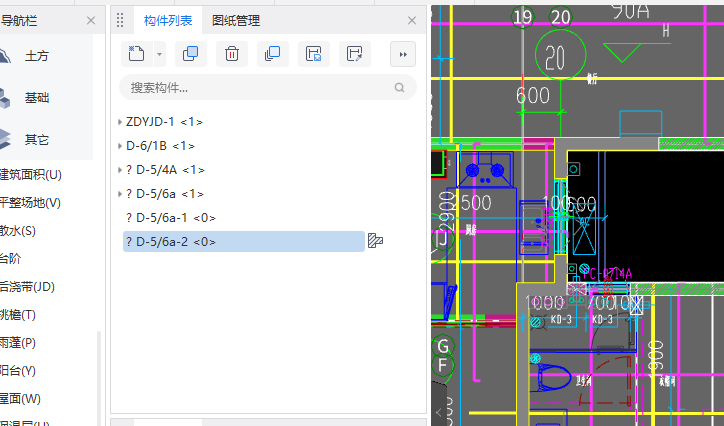Select 后浇带(JD) in navigation
724x426 pixels.
point(27,287)
